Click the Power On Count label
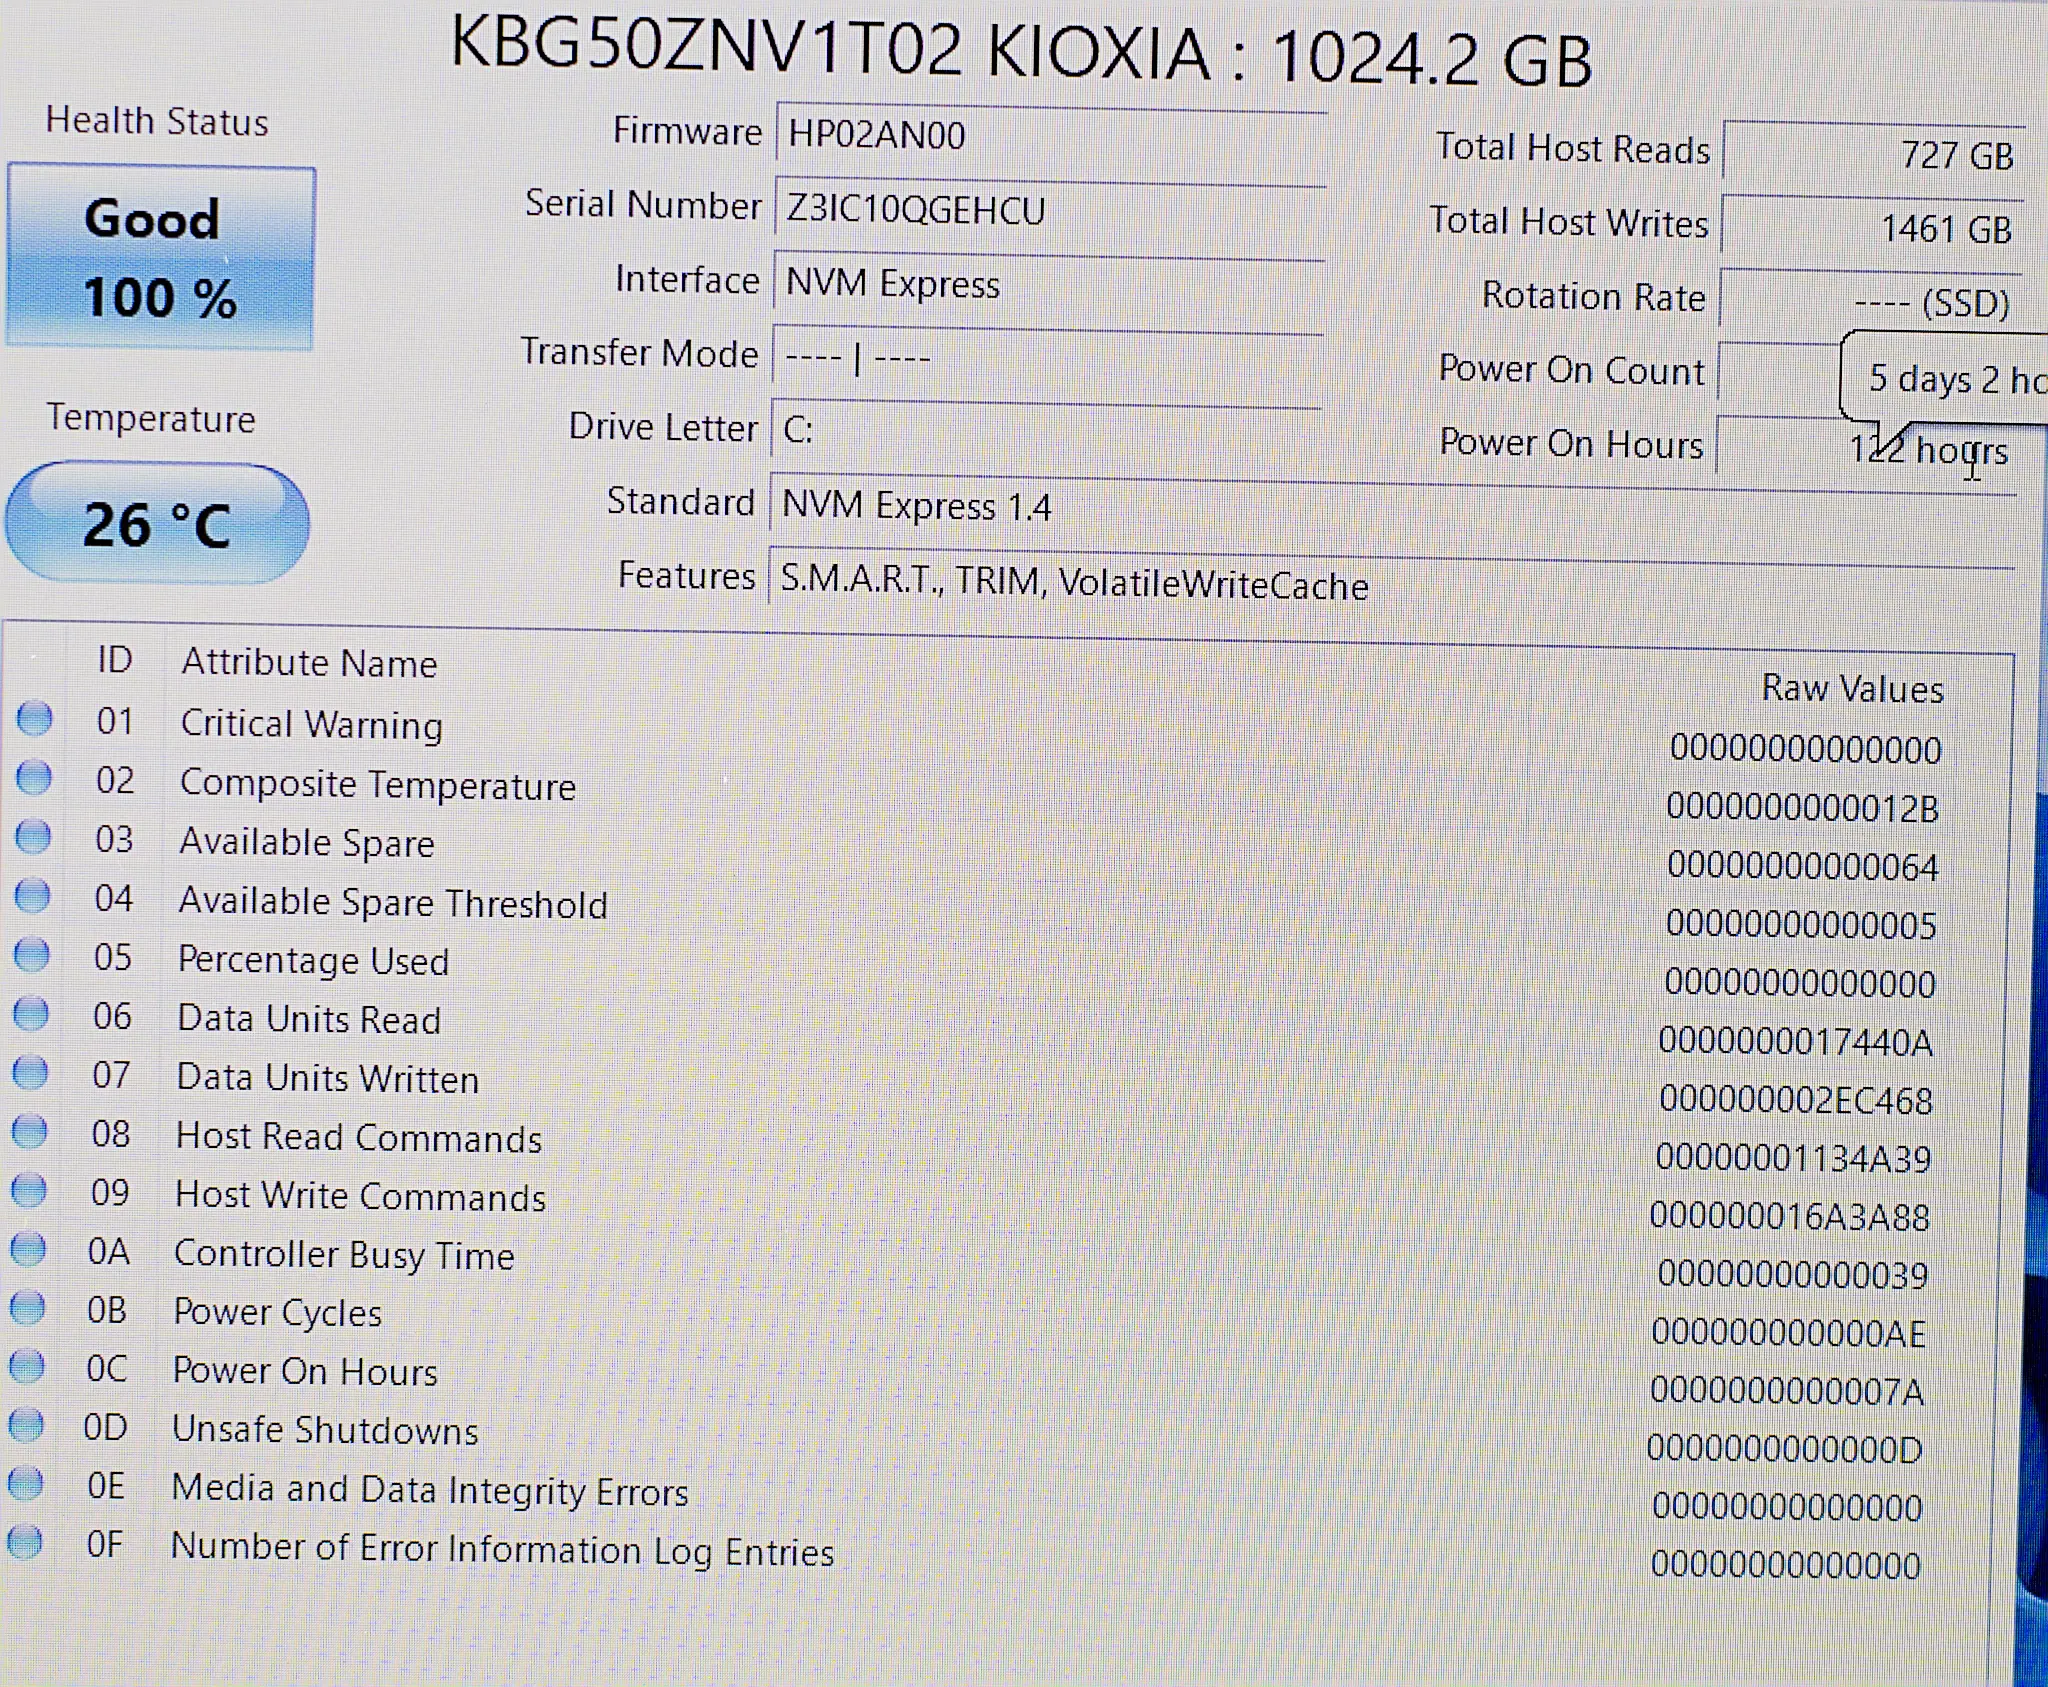This screenshot has width=2048, height=1687. coord(1571,369)
